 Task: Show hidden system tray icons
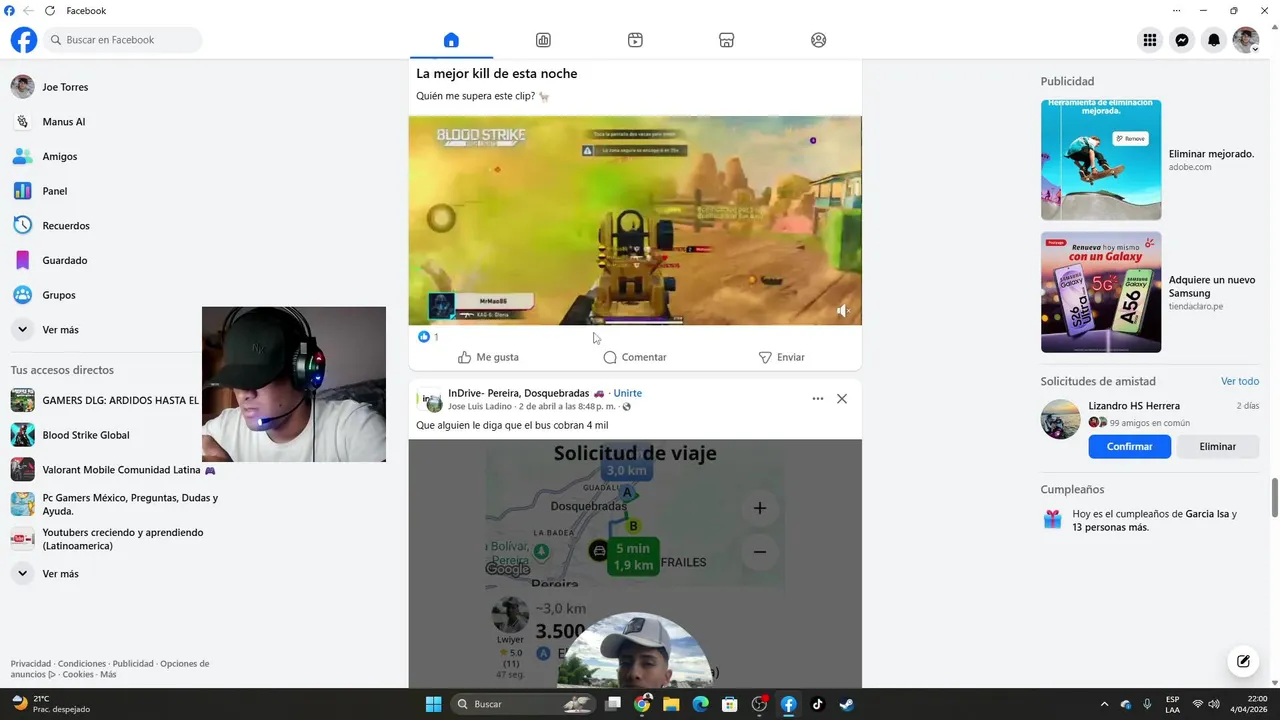click(x=1104, y=704)
